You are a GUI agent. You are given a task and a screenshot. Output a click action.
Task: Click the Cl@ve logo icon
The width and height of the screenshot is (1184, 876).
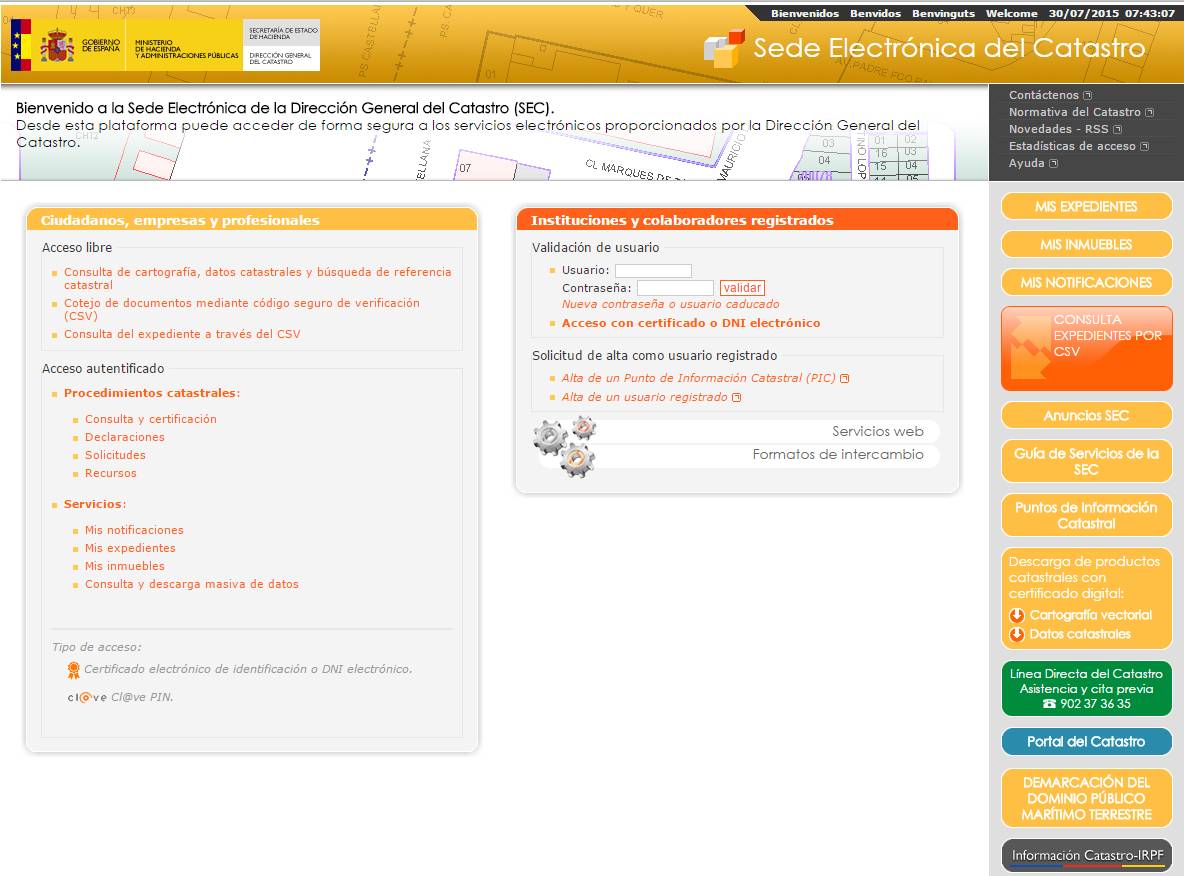[88, 698]
